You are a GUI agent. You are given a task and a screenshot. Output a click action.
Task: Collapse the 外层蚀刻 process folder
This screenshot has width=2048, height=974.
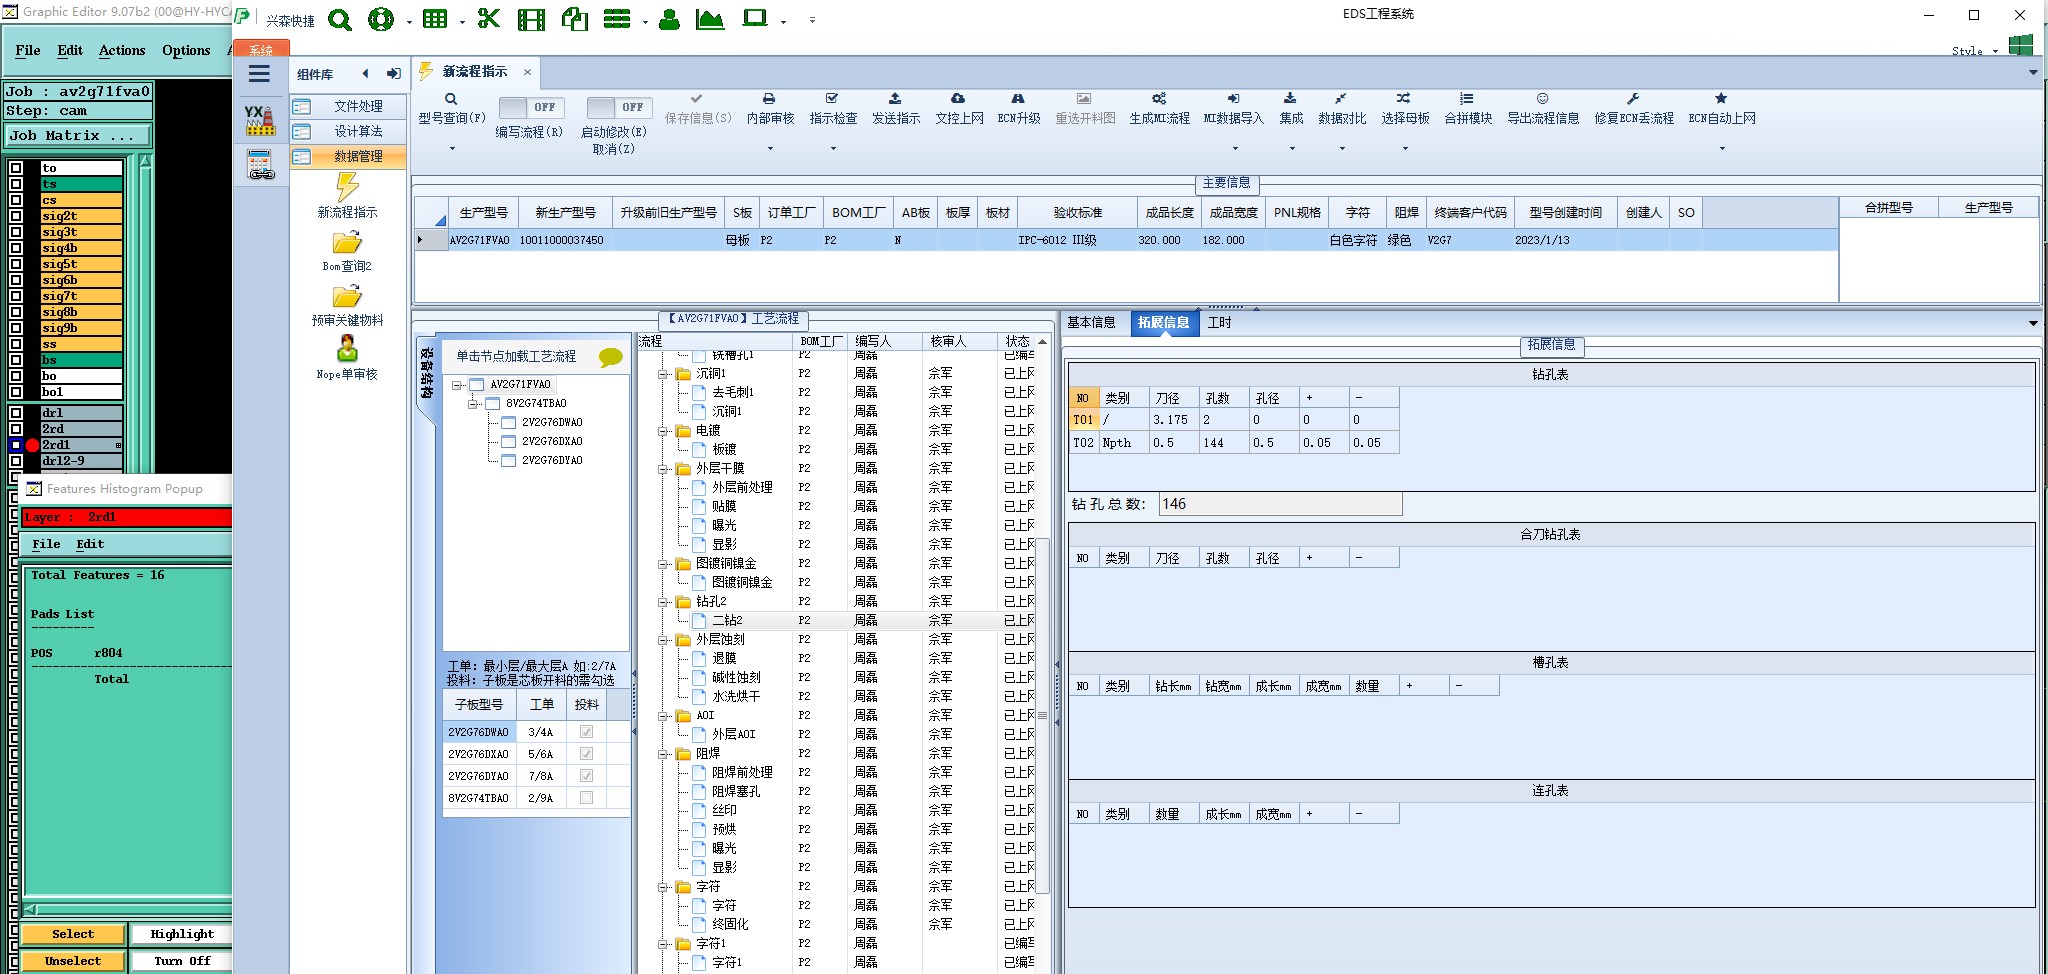tap(662, 640)
